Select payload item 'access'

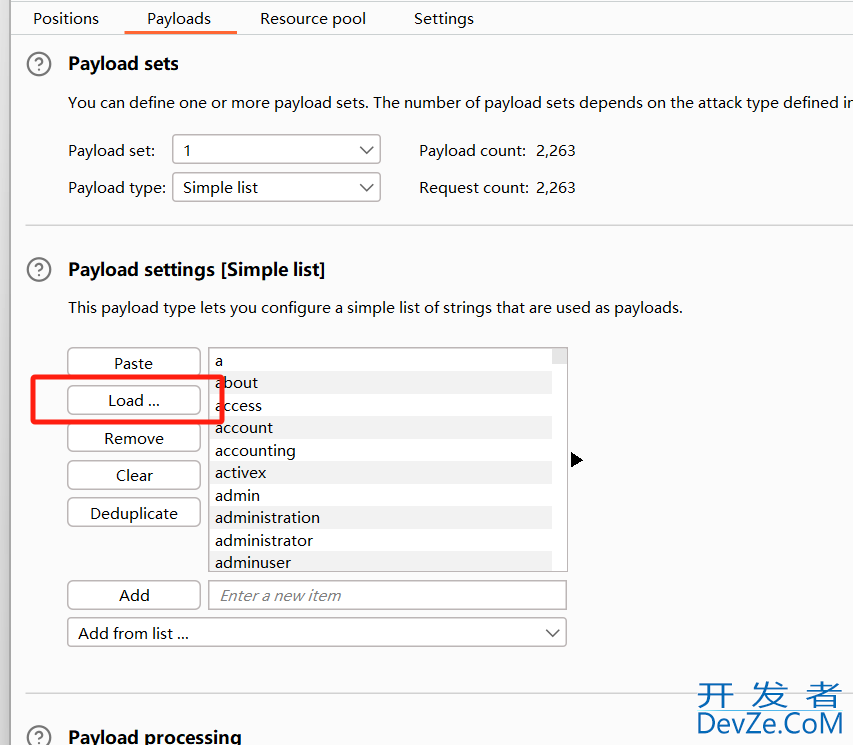[x=381, y=405]
